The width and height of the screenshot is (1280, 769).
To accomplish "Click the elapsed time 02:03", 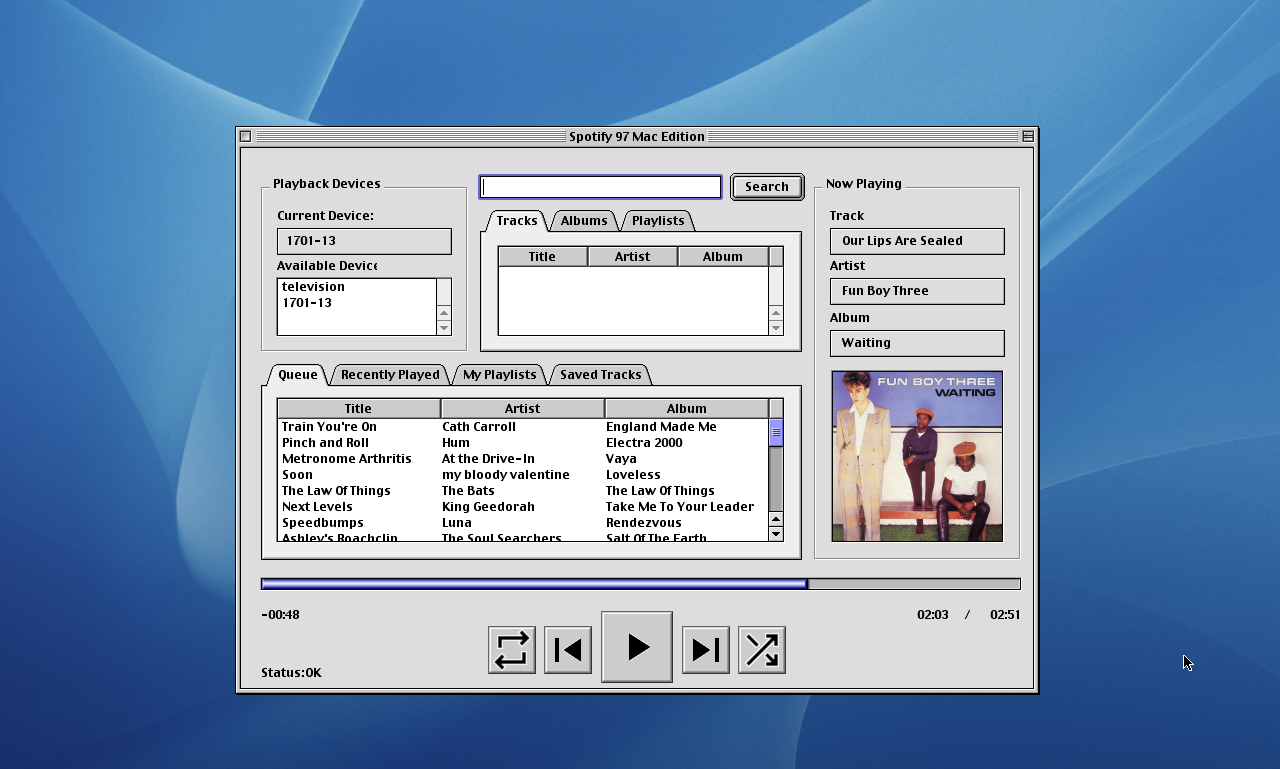I will pos(932,615).
